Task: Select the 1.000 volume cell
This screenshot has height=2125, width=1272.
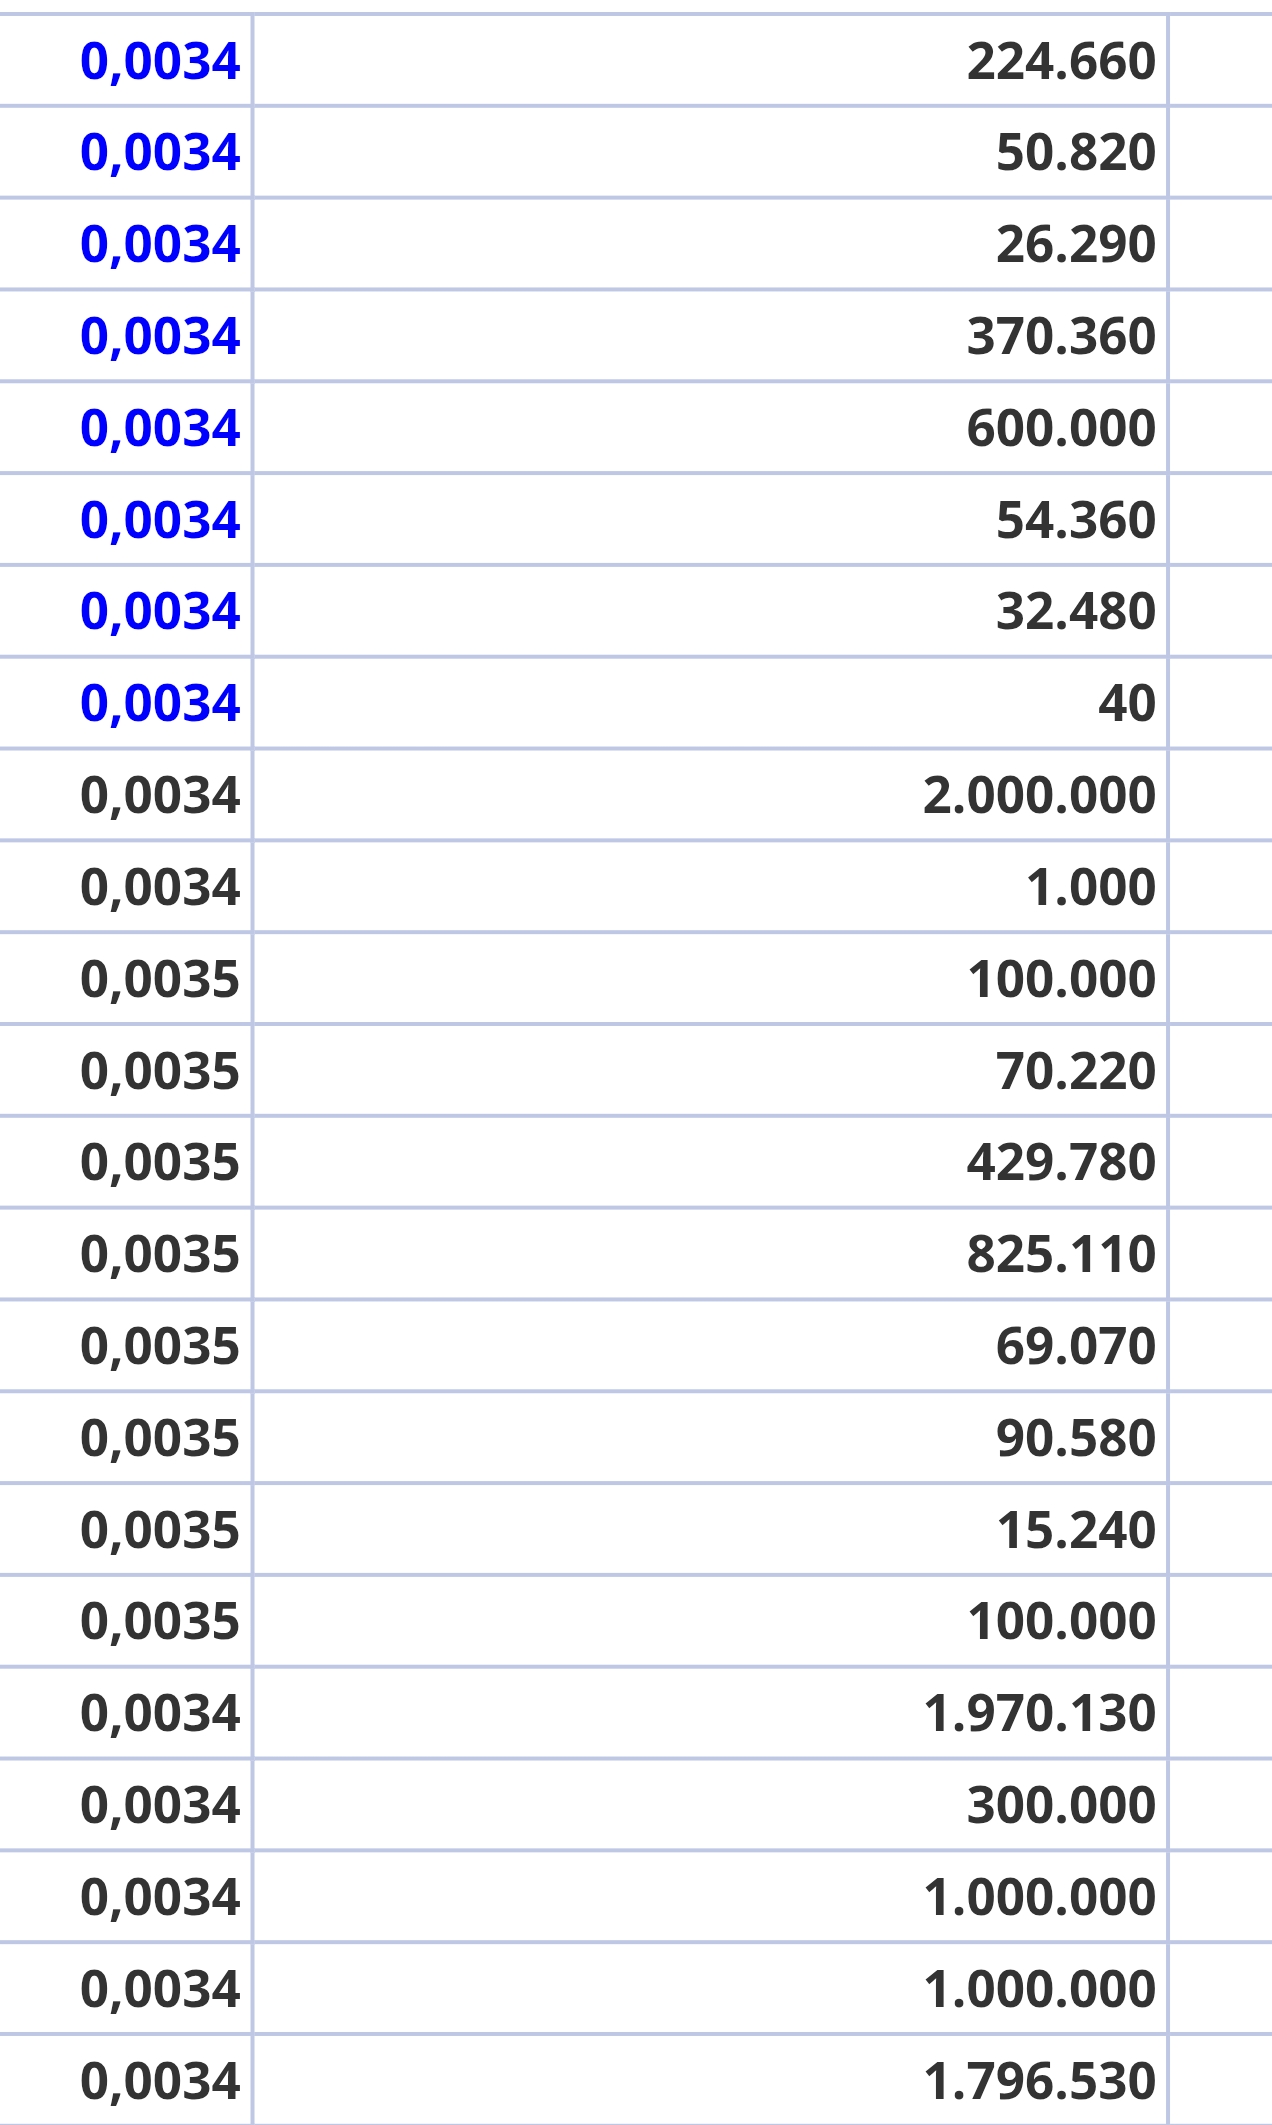Action: coord(710,887)
